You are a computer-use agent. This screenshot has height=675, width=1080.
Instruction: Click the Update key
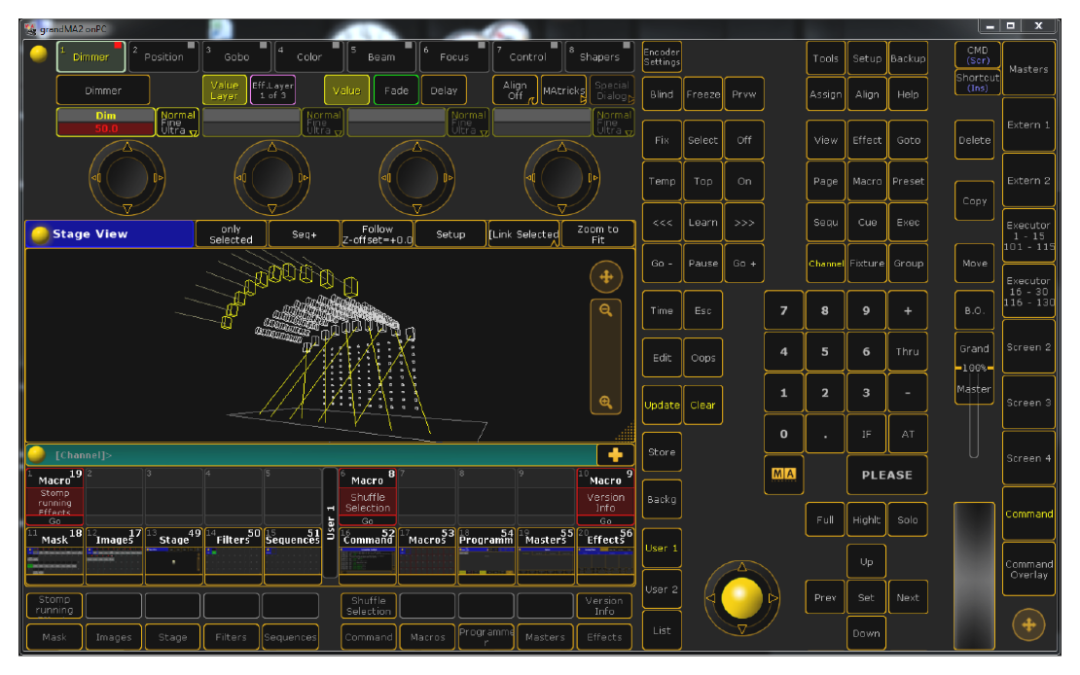point(661,405)
